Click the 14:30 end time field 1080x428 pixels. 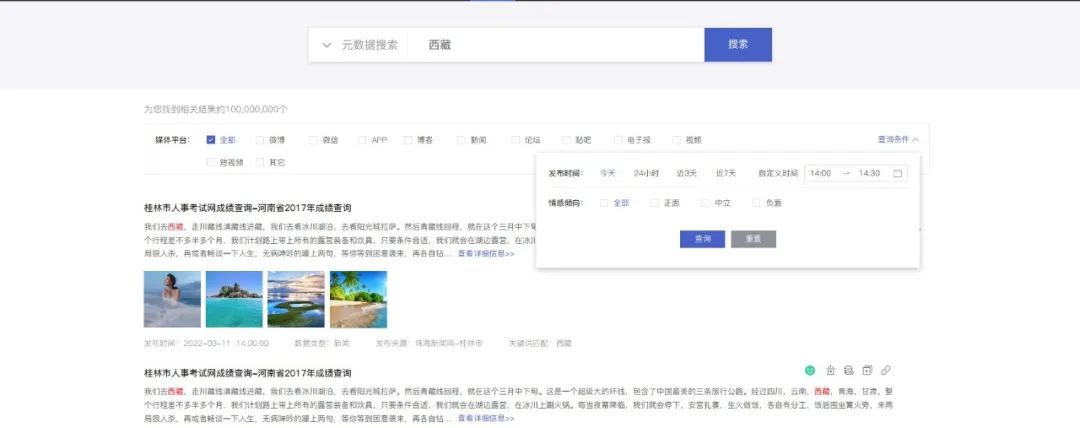(869, 173)
